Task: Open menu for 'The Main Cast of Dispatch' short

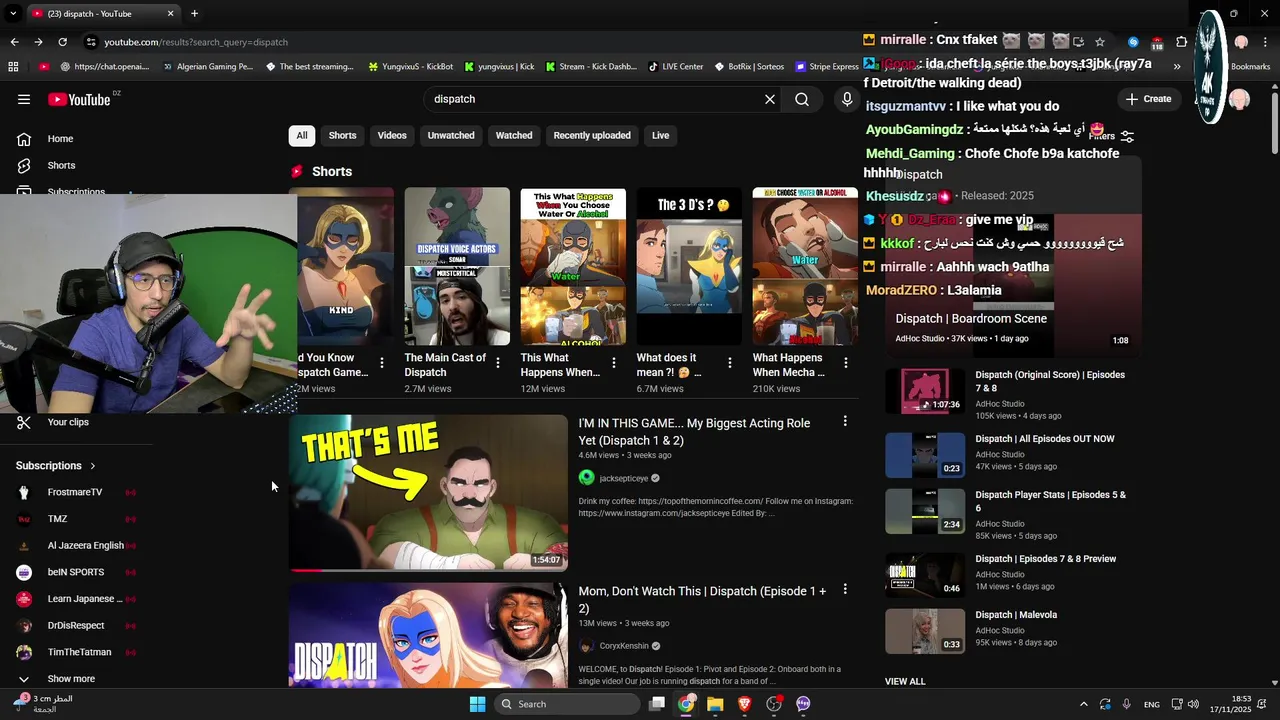Action: click(498, 363)
